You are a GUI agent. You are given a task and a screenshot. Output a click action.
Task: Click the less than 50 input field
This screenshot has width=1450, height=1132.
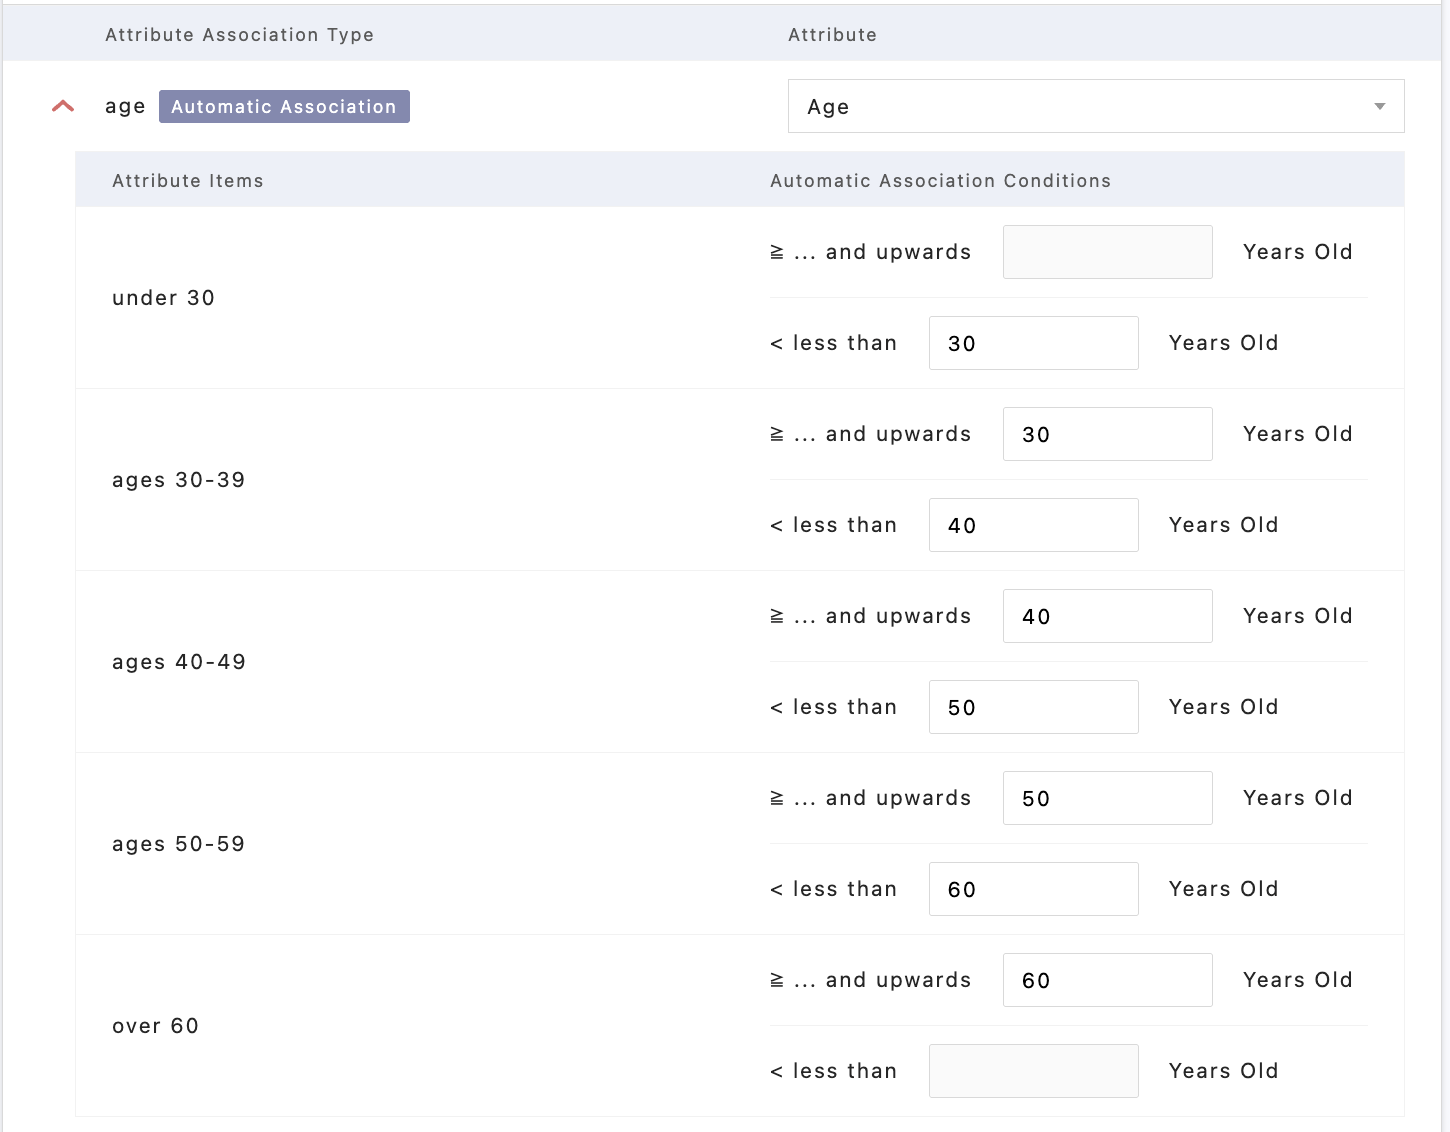pos(1033,707)
